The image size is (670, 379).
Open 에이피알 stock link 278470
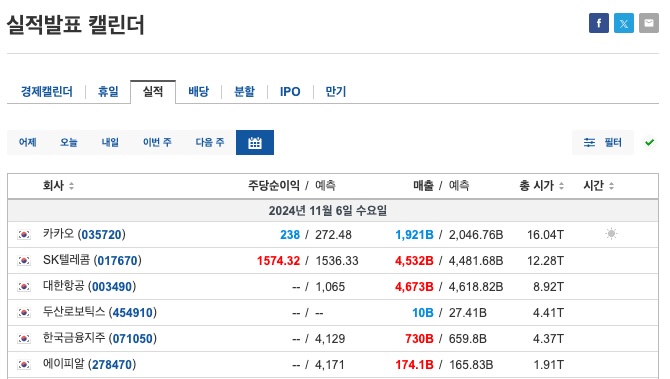[112, 365]
